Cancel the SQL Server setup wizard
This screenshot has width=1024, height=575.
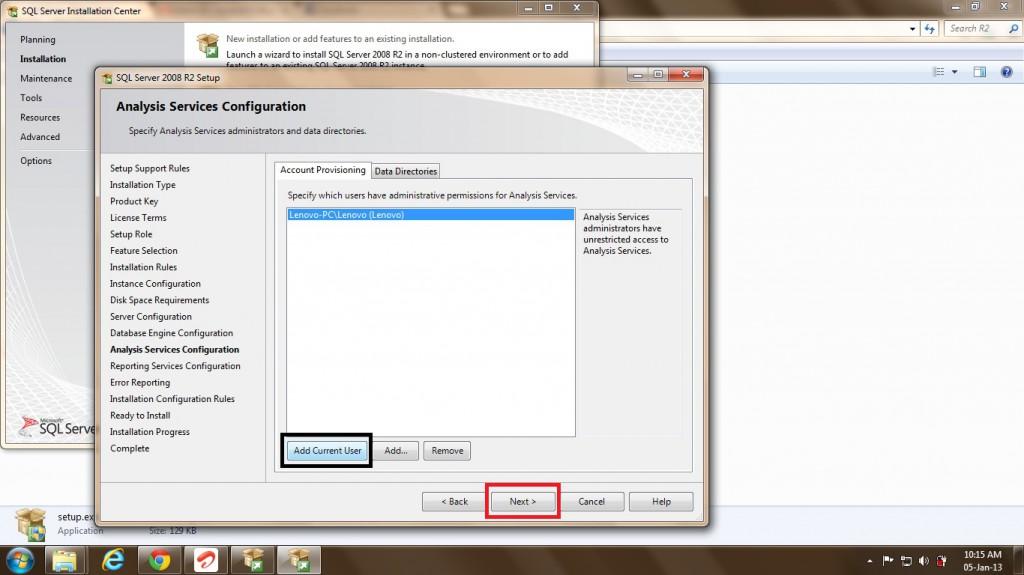[591, 501]
